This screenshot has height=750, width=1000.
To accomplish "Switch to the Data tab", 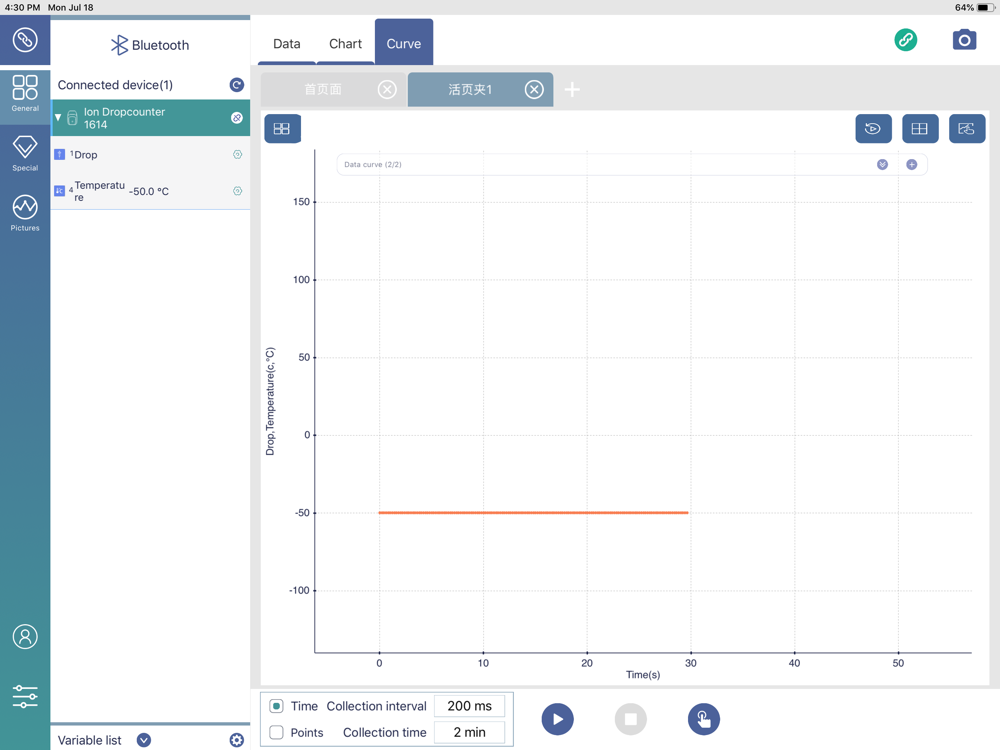I will point(286,43).
